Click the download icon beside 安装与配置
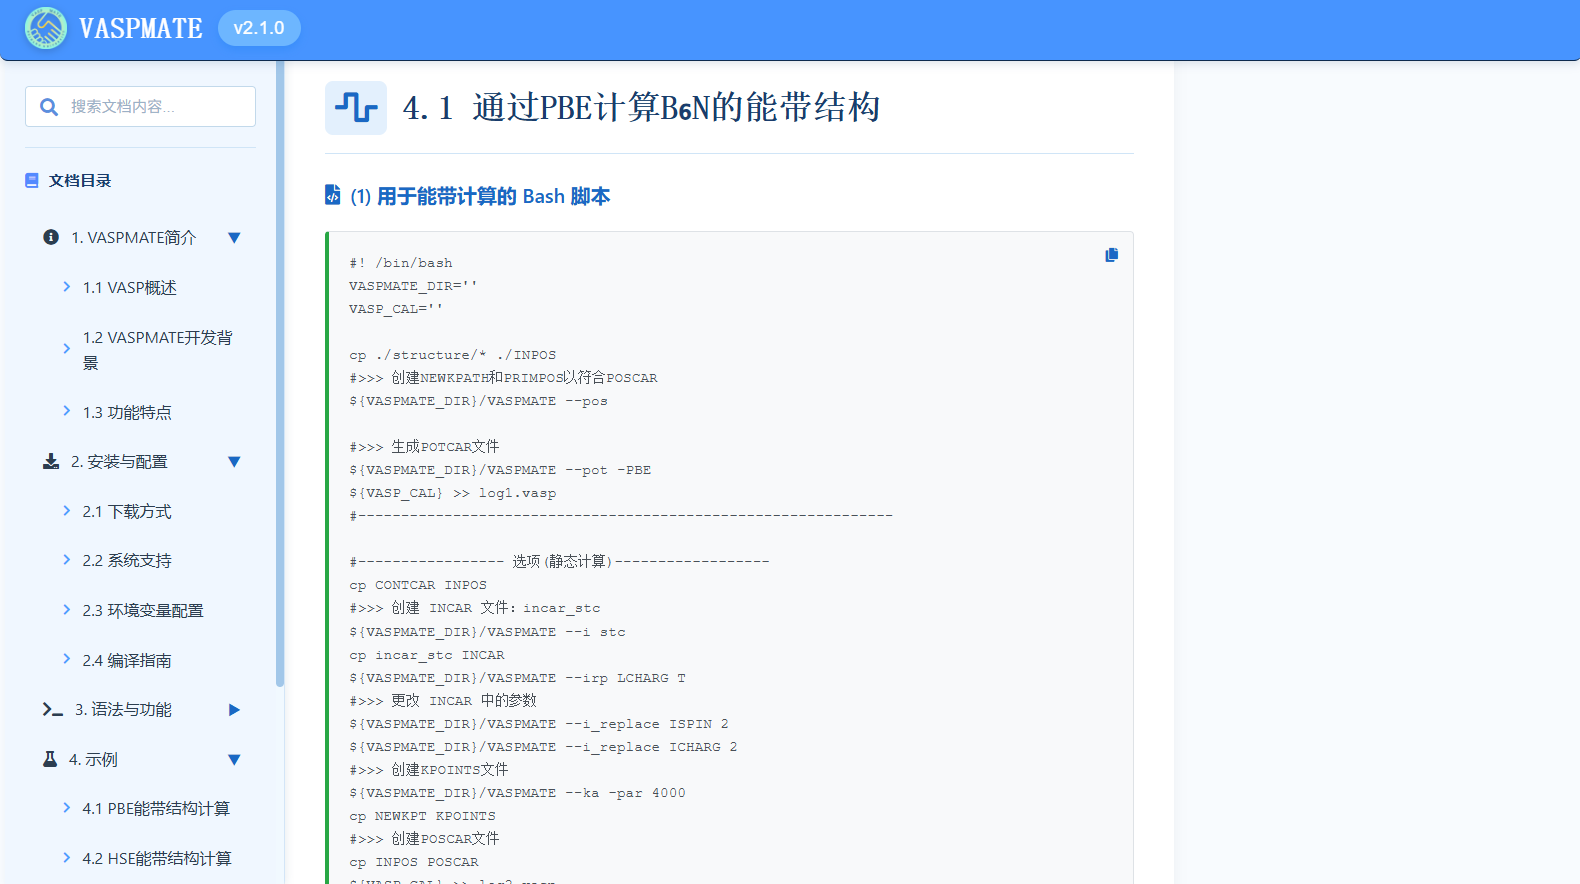 [x=51, y=461]
